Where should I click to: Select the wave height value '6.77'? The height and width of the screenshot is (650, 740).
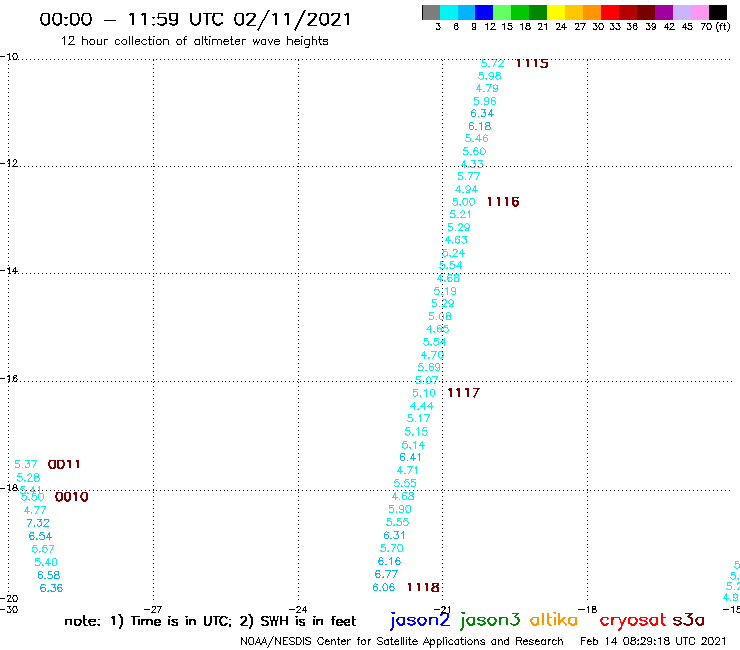pos(386,574)
